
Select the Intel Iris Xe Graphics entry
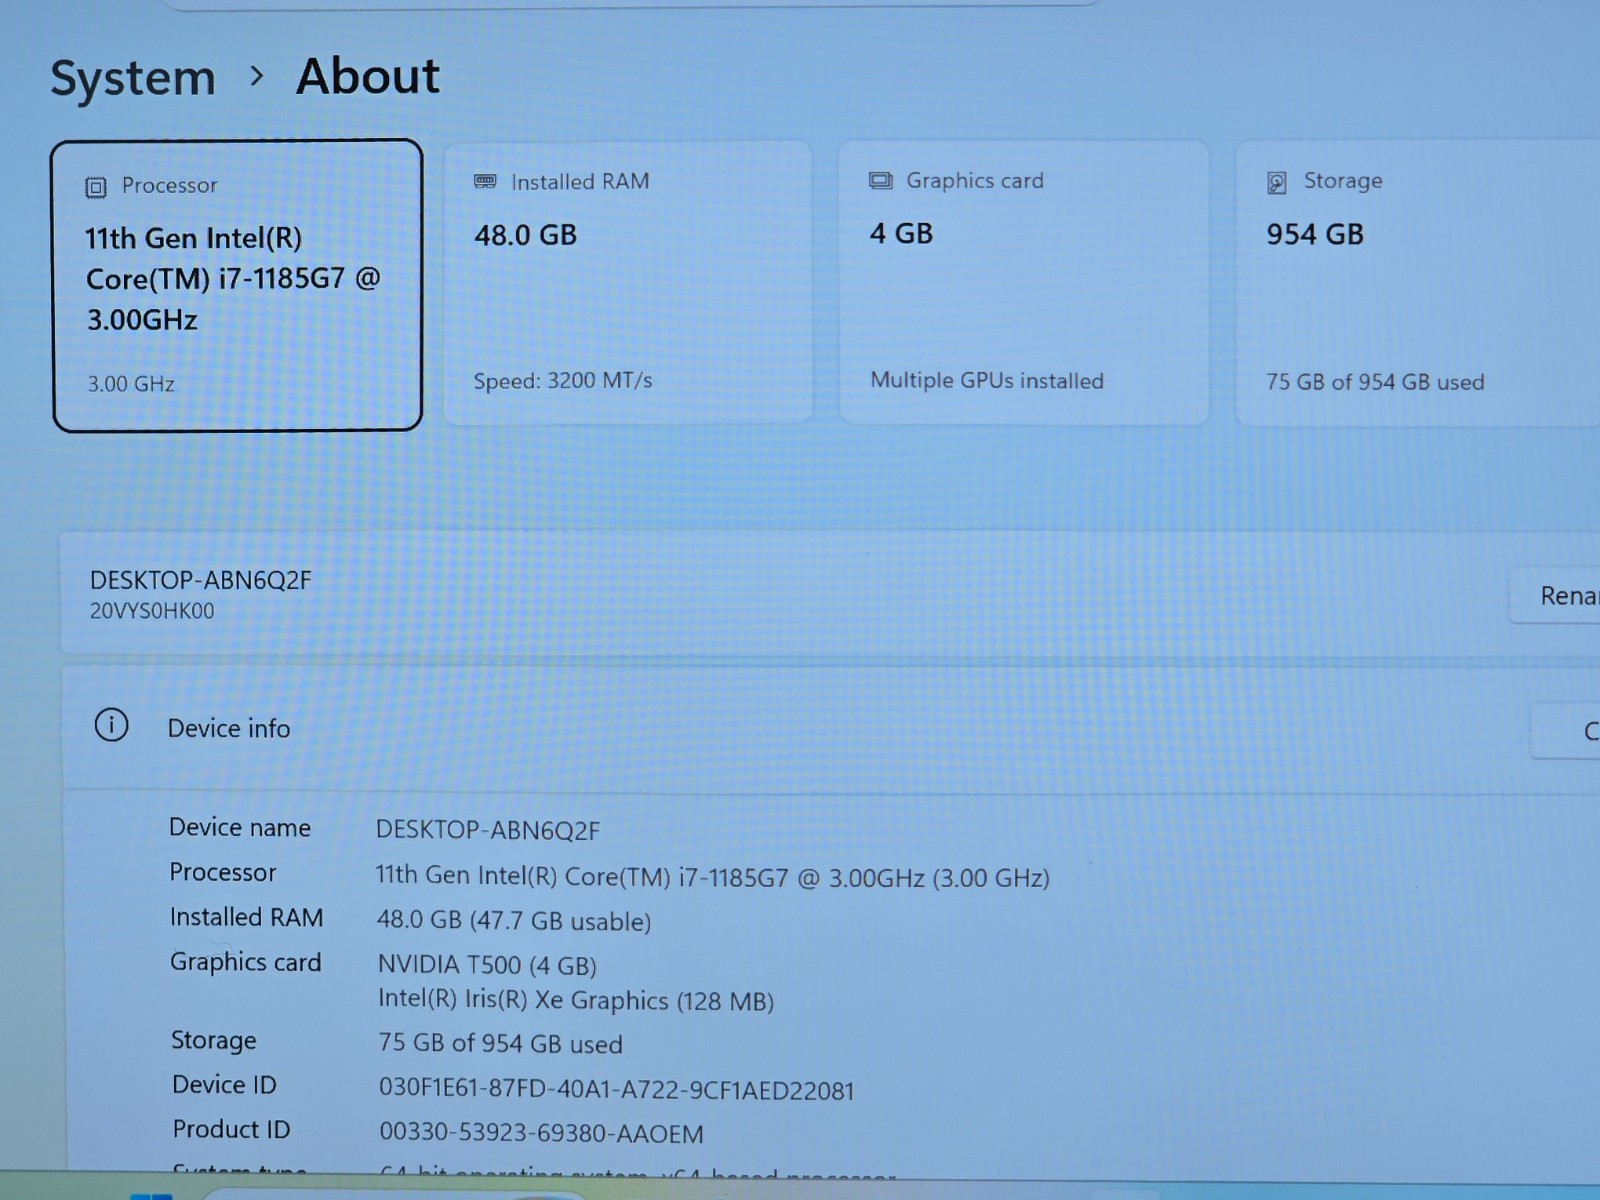tap(576, 1001)
